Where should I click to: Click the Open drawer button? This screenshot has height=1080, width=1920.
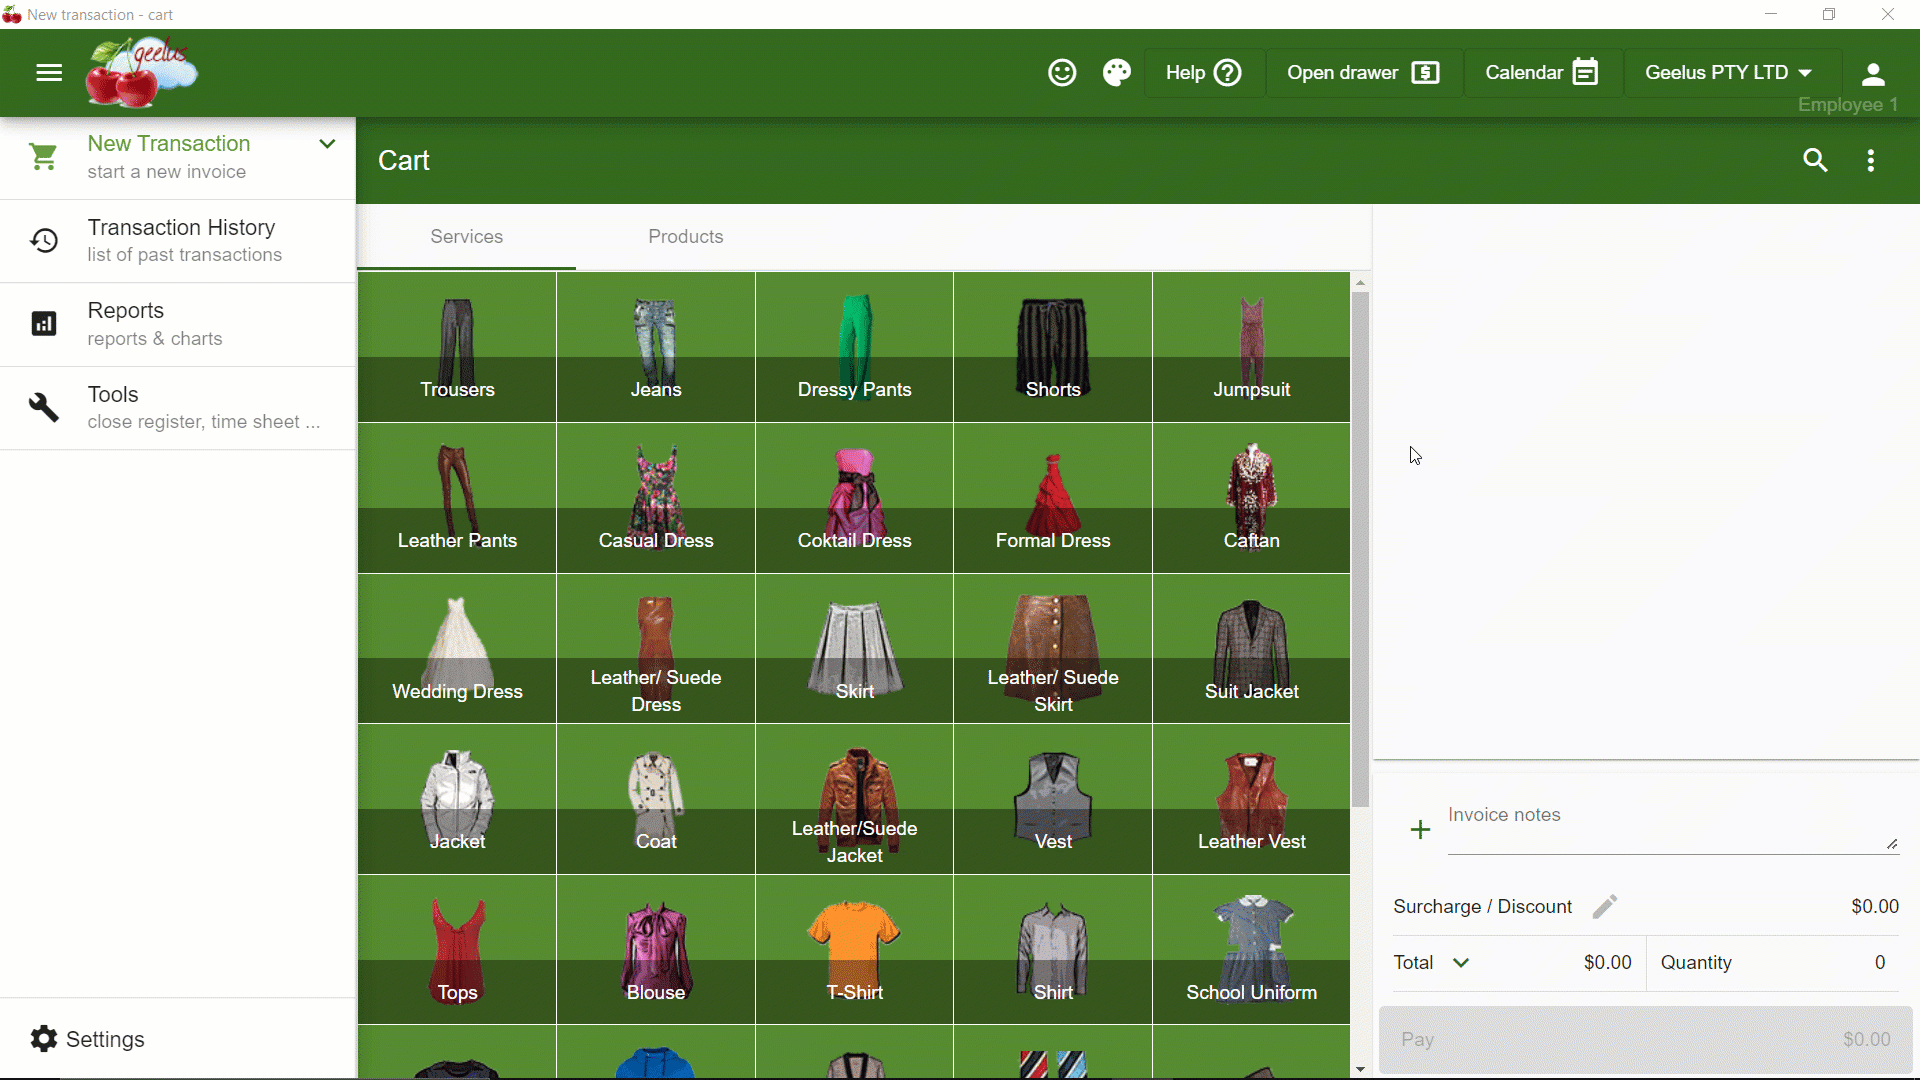1364,73
